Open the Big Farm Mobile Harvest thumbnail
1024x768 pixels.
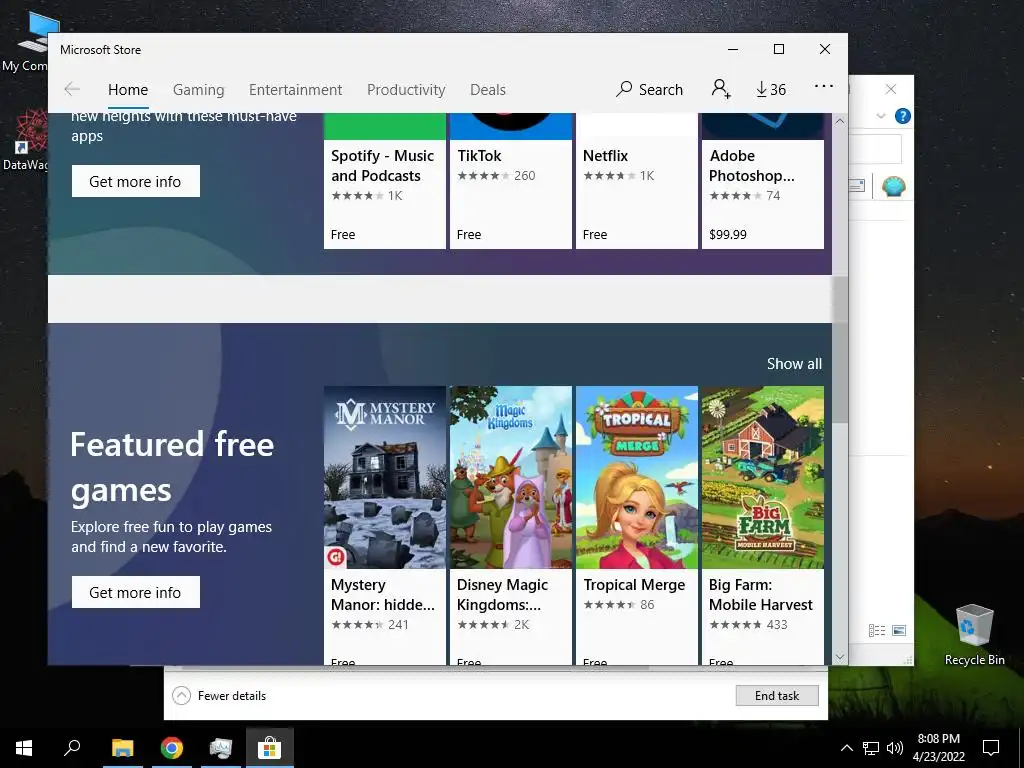pyautogui.click(x=763, y=477)
